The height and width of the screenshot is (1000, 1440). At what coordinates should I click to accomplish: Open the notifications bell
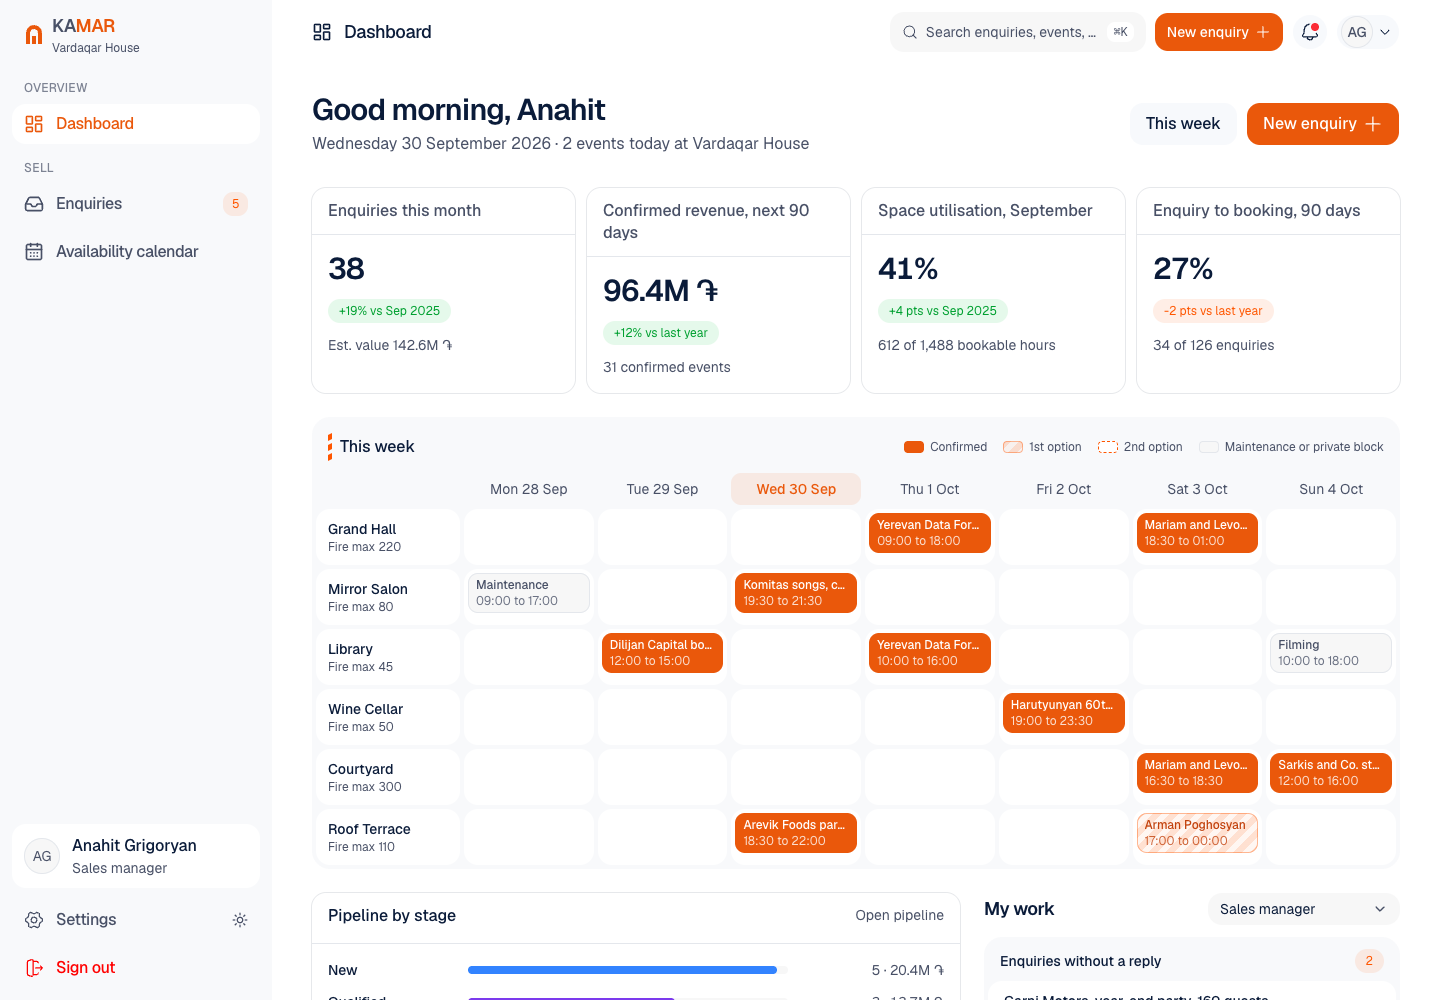click(x=1310, y=32)
